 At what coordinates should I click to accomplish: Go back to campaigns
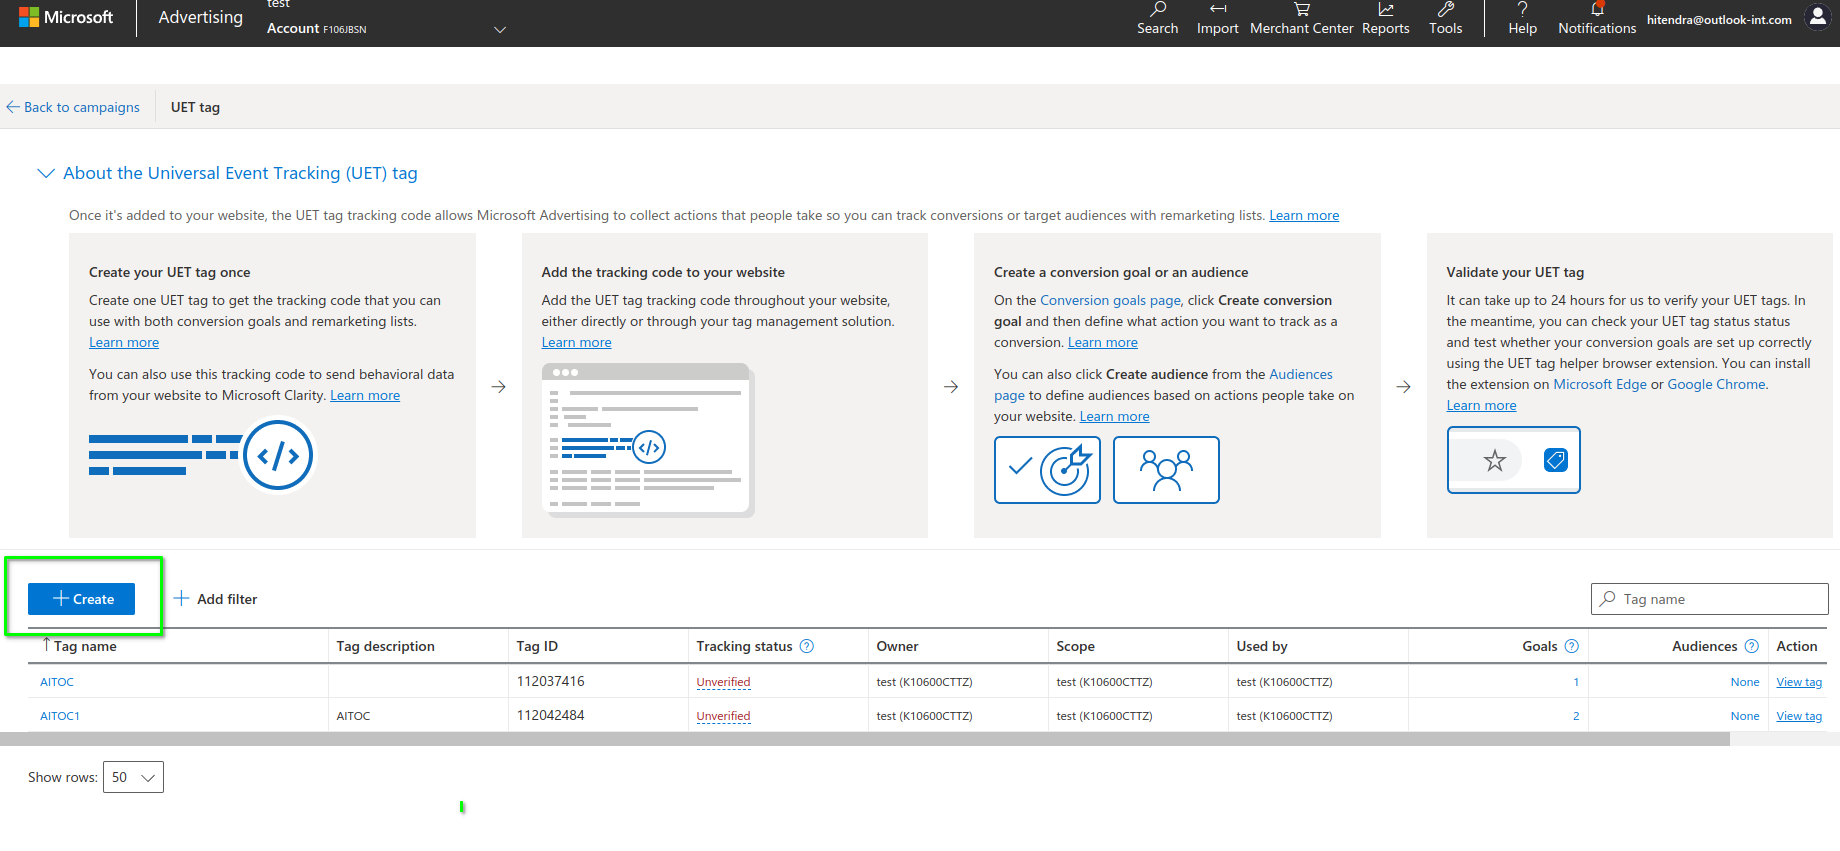(x=73, y=107)
